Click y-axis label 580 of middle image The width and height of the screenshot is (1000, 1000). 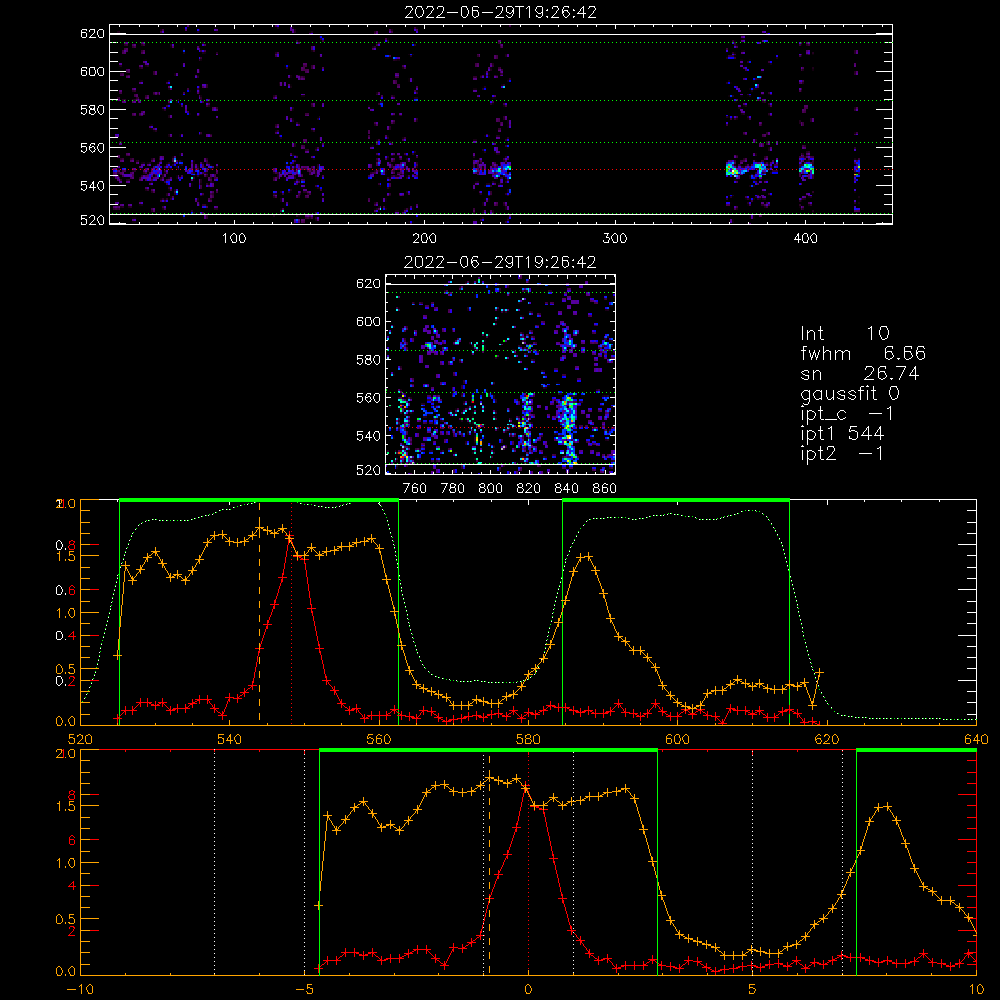(x=368, y=360)
